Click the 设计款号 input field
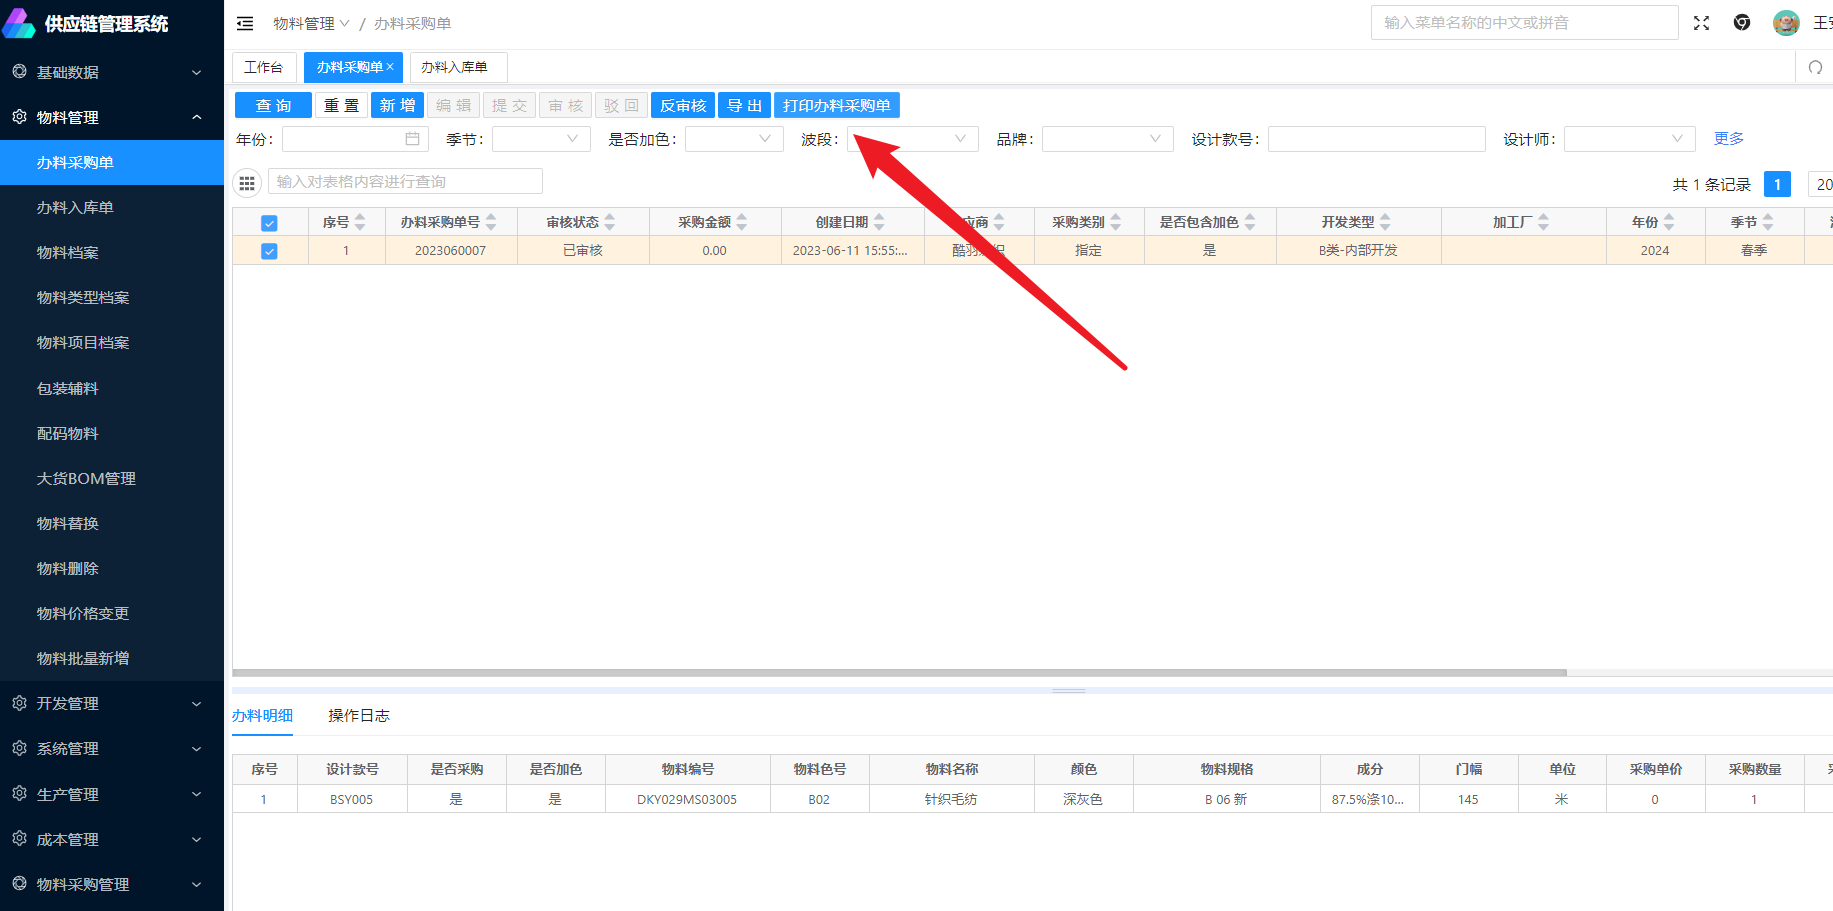The image size is (1833, 911). 1376,139
